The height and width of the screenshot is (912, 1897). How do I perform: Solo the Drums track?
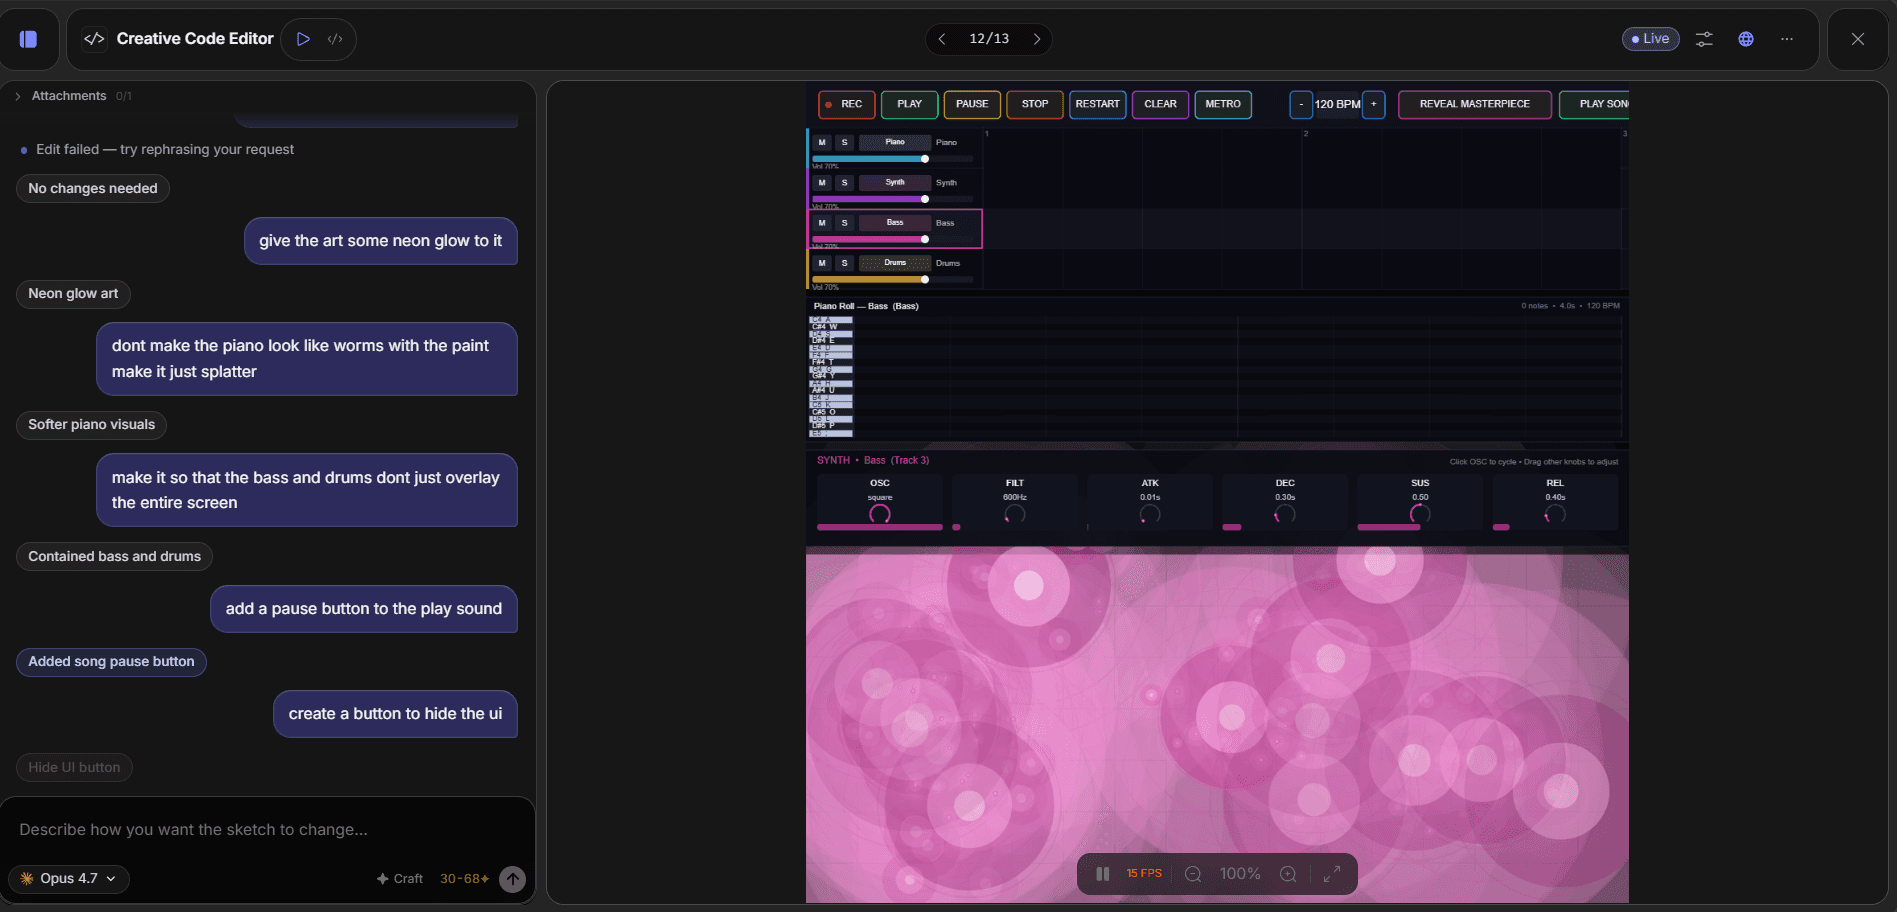point(845,263)
